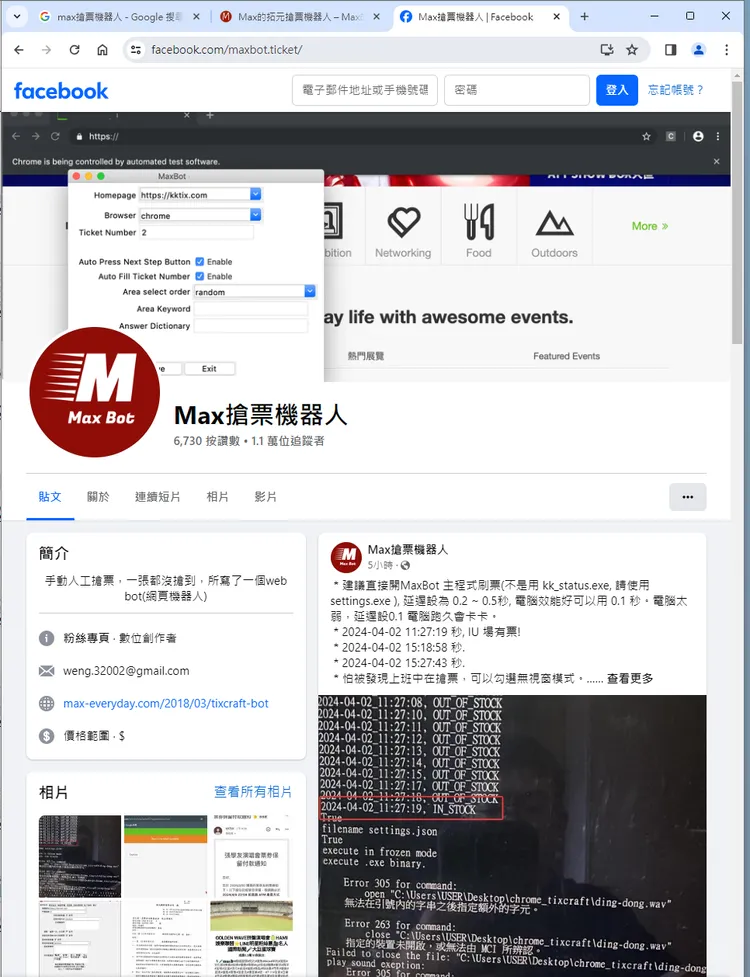The height and width of the screenshot is (977, 750).
Task: Click the dollar price range icon
Action: point(47,736)
